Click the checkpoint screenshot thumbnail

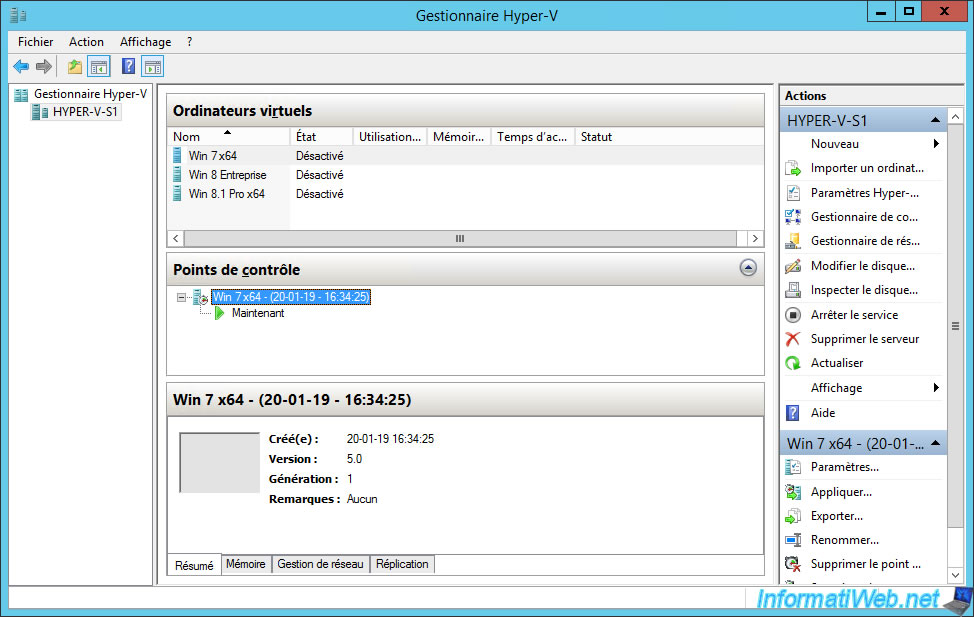click(x=219, y=463)
